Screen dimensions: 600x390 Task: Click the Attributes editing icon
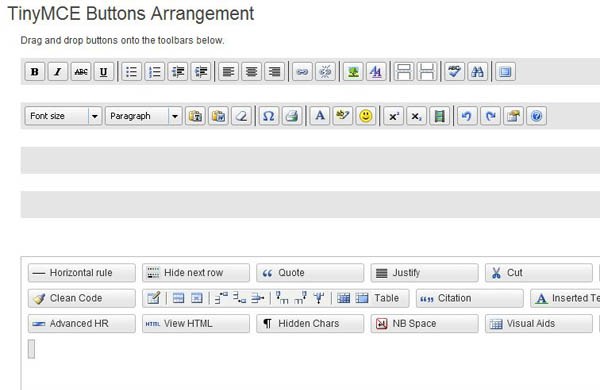(x=514, y=116)
